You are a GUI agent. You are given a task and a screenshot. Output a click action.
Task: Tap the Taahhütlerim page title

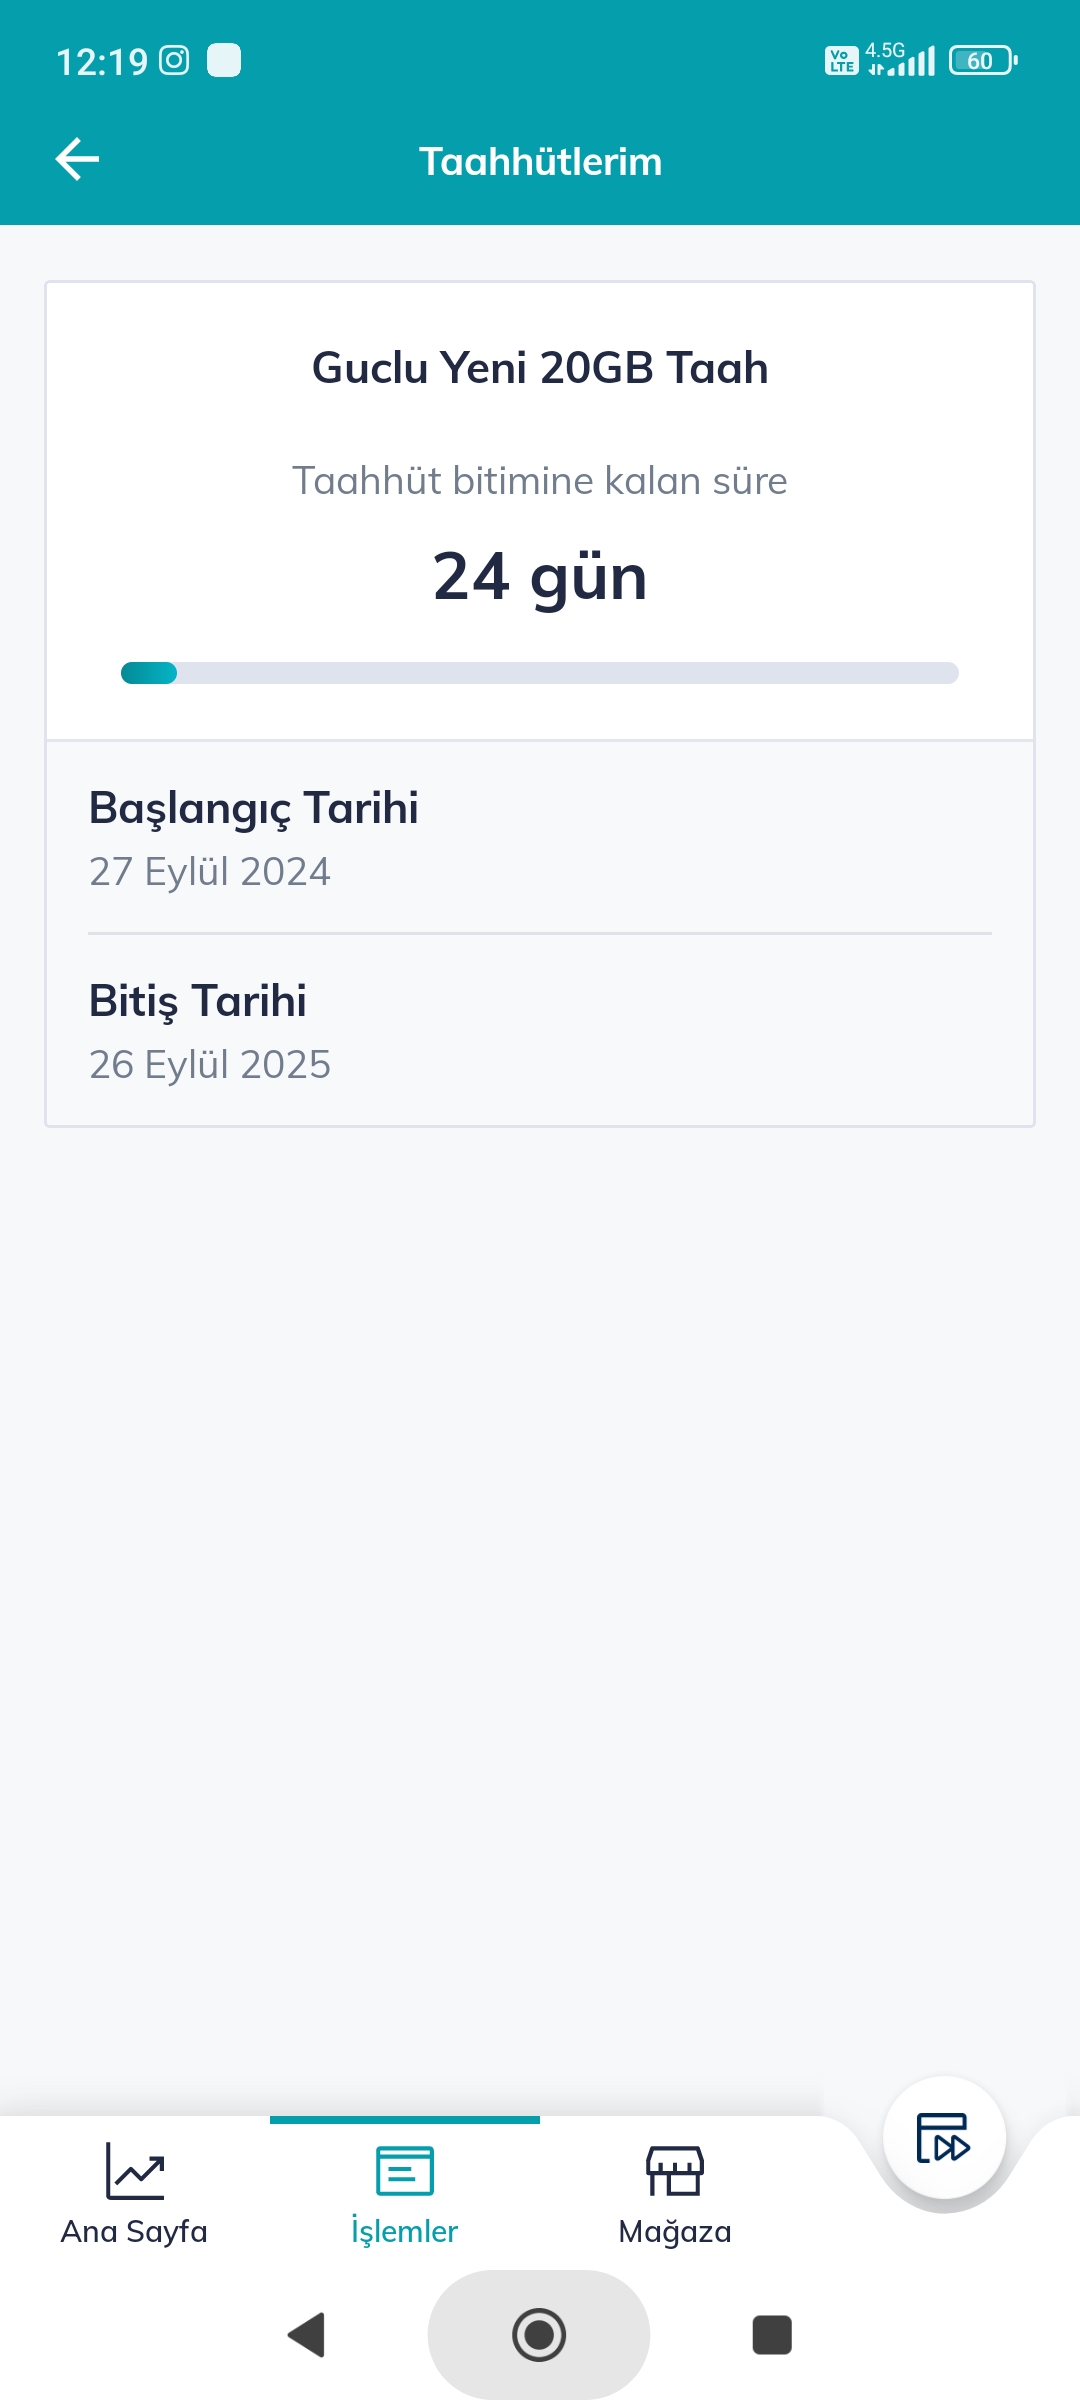[540, 162]
